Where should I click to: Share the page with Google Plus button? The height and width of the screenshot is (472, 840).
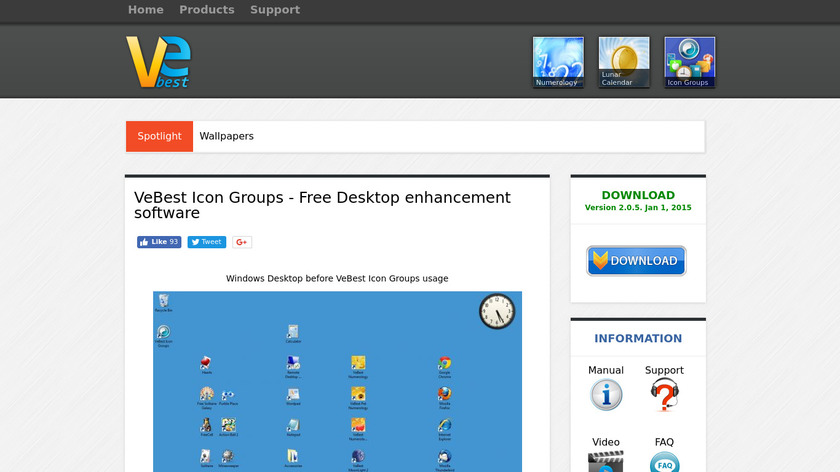click(x=242, y=242)
